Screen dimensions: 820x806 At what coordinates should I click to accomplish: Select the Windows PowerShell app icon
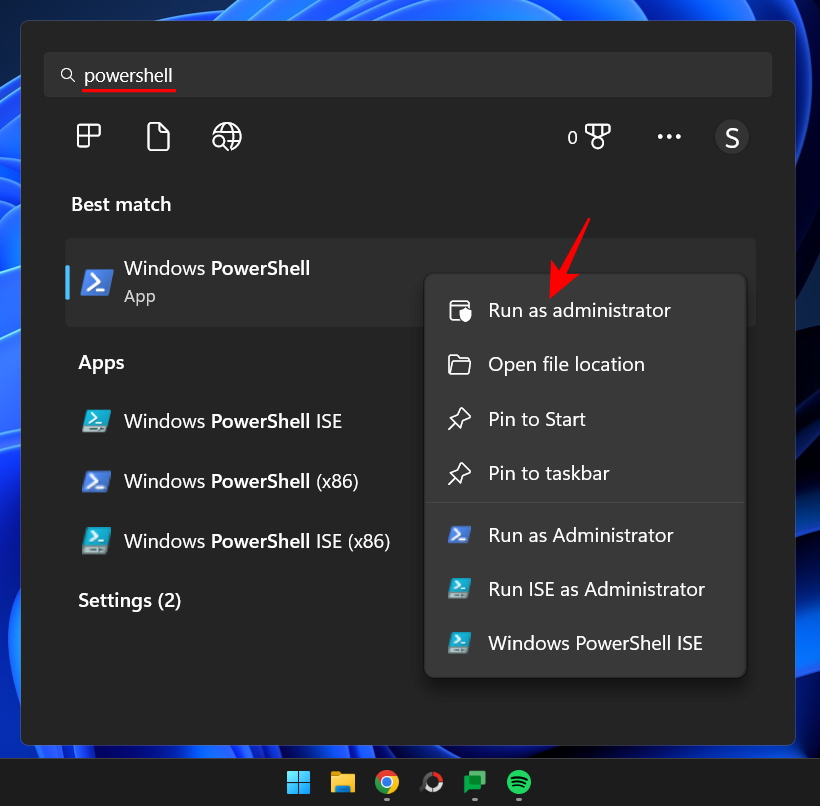pos(96,281)
